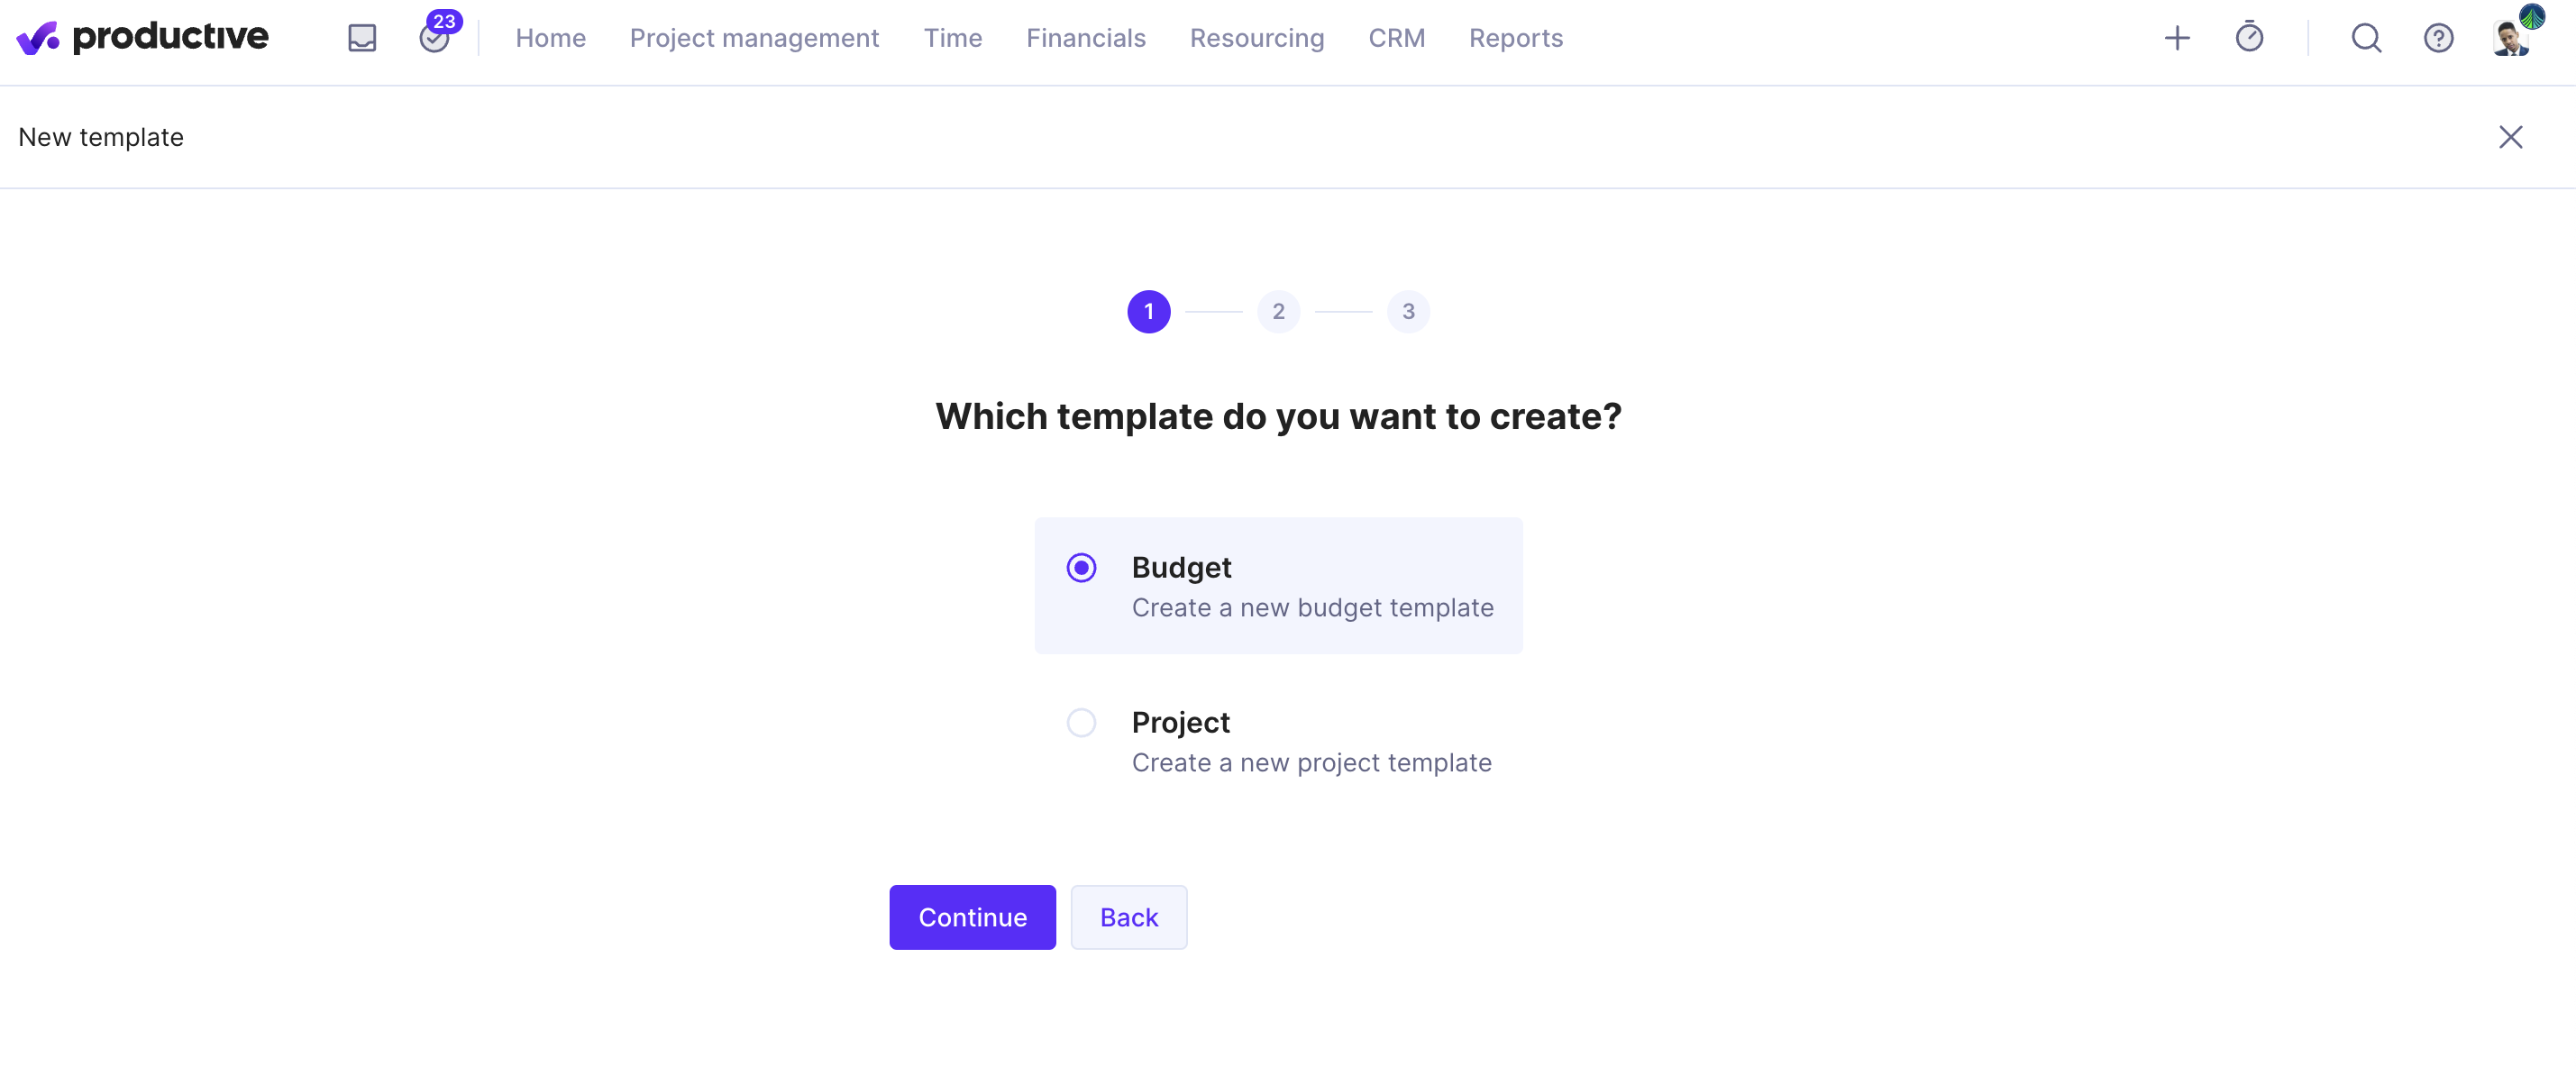Image resolution: width=2576 pixels, height=1067 pixels.
Task: Close the New template dialog
Action: point(2510,137)
